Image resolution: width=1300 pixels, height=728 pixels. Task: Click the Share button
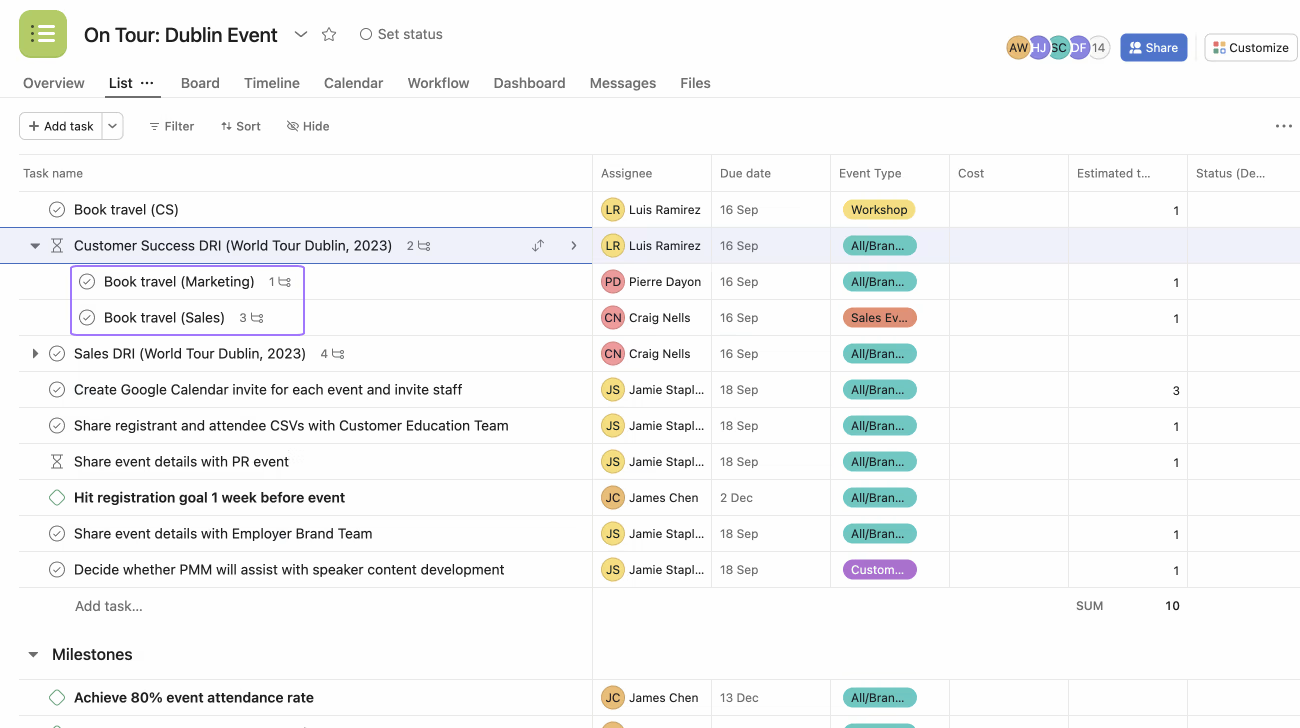tap(1153, 47)
